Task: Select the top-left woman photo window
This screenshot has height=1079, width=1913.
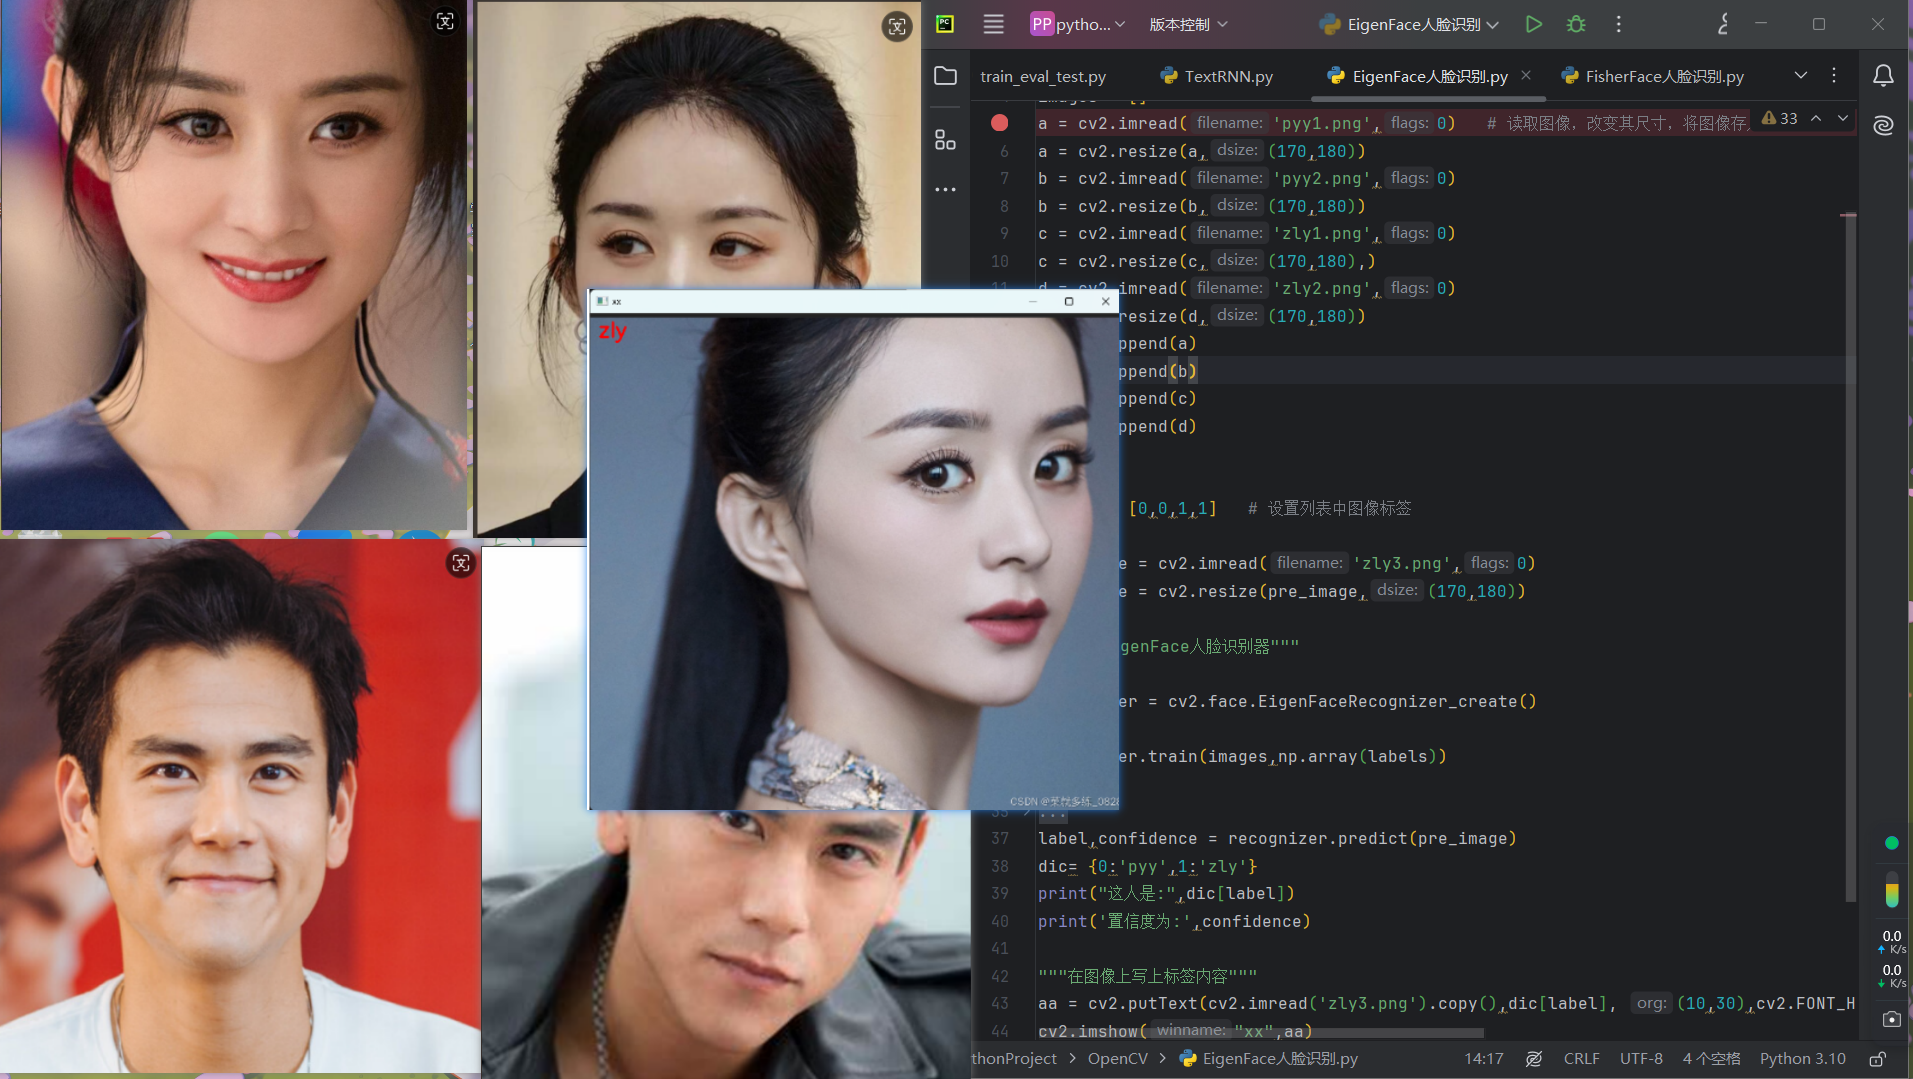Action: (x=234, y=264)
